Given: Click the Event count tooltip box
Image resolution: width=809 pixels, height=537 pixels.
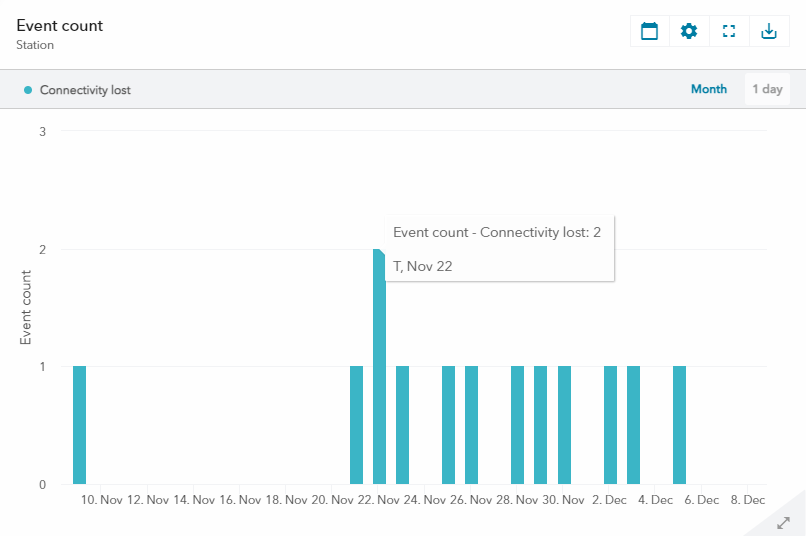Looking at the screenshot, I should (x=499, y=248).
